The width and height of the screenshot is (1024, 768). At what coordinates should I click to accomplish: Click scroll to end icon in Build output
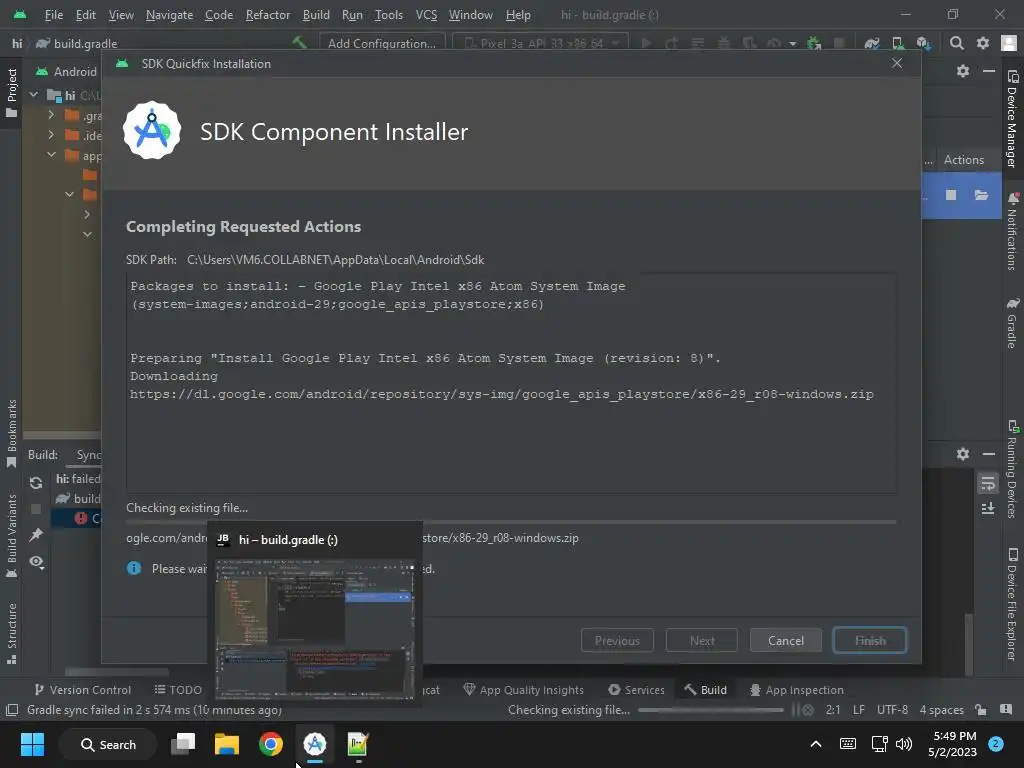point(987,508)
